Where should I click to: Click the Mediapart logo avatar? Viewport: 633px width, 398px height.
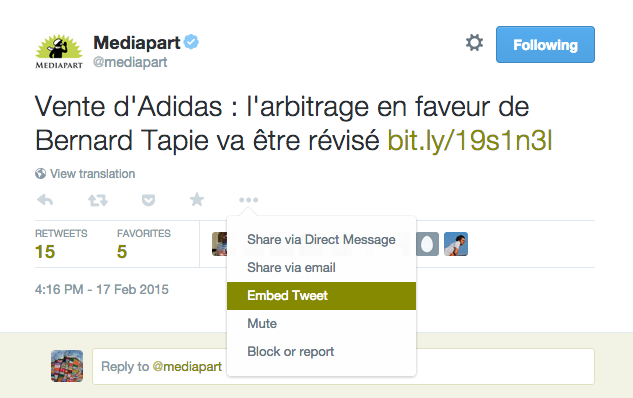click(x=59, y=51)
